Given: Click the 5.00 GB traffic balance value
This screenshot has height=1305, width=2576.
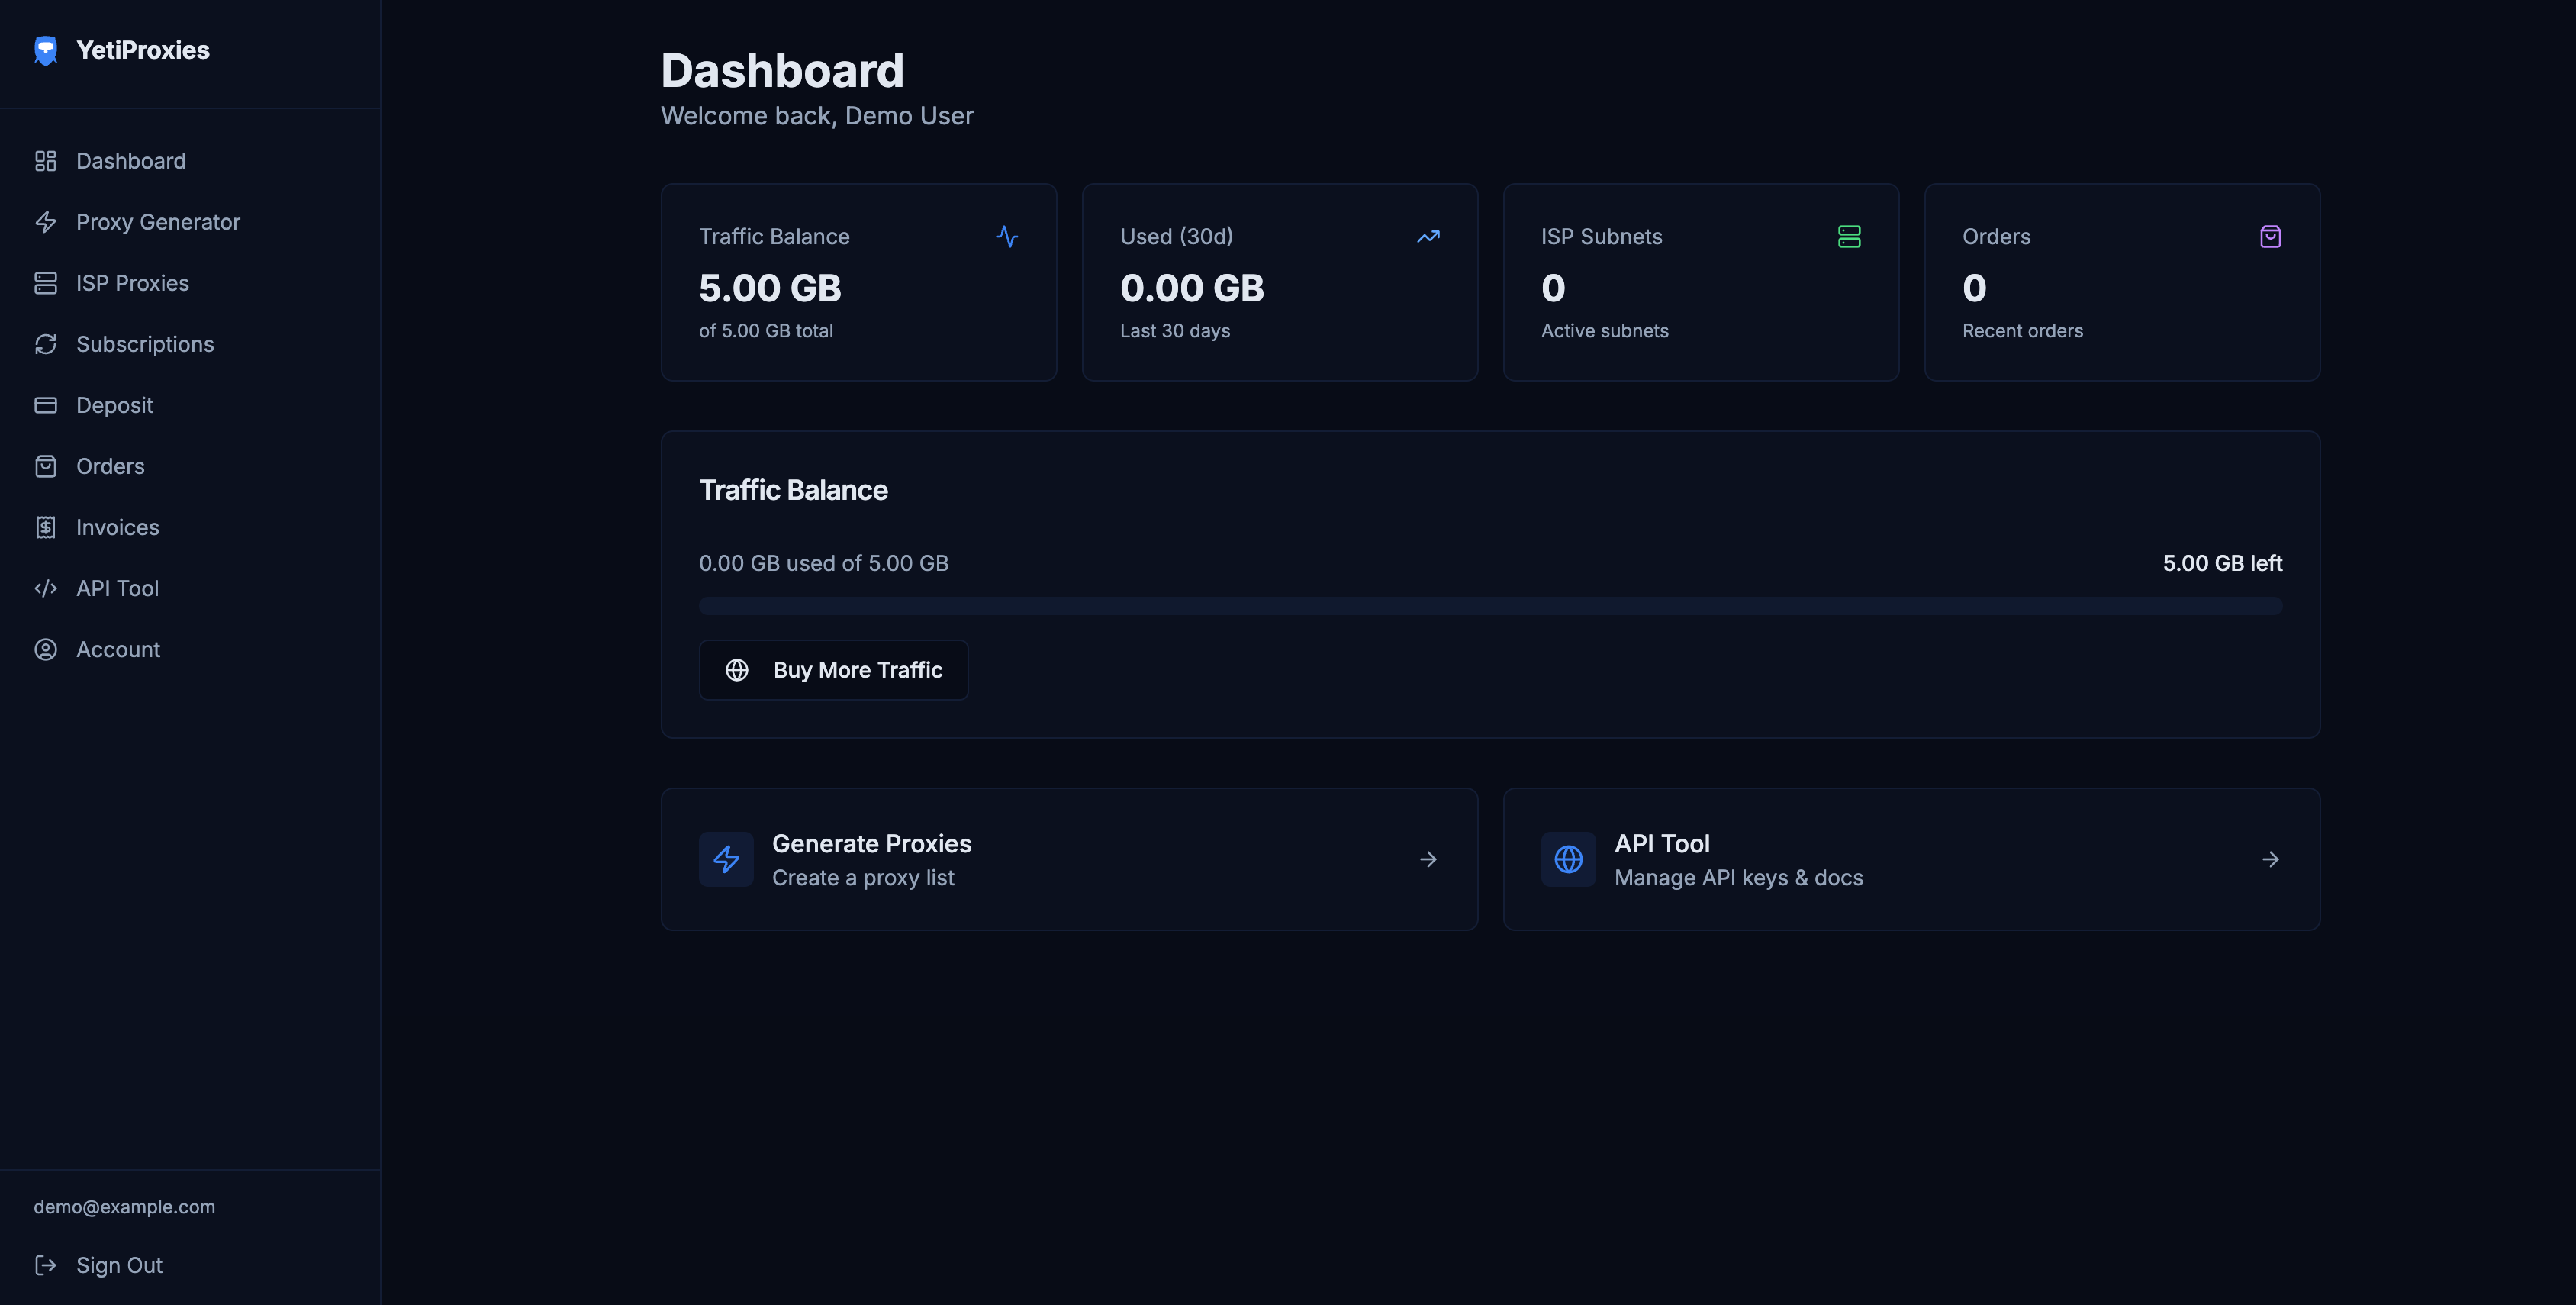Looking at the screenshot, I should pos(770,288).
